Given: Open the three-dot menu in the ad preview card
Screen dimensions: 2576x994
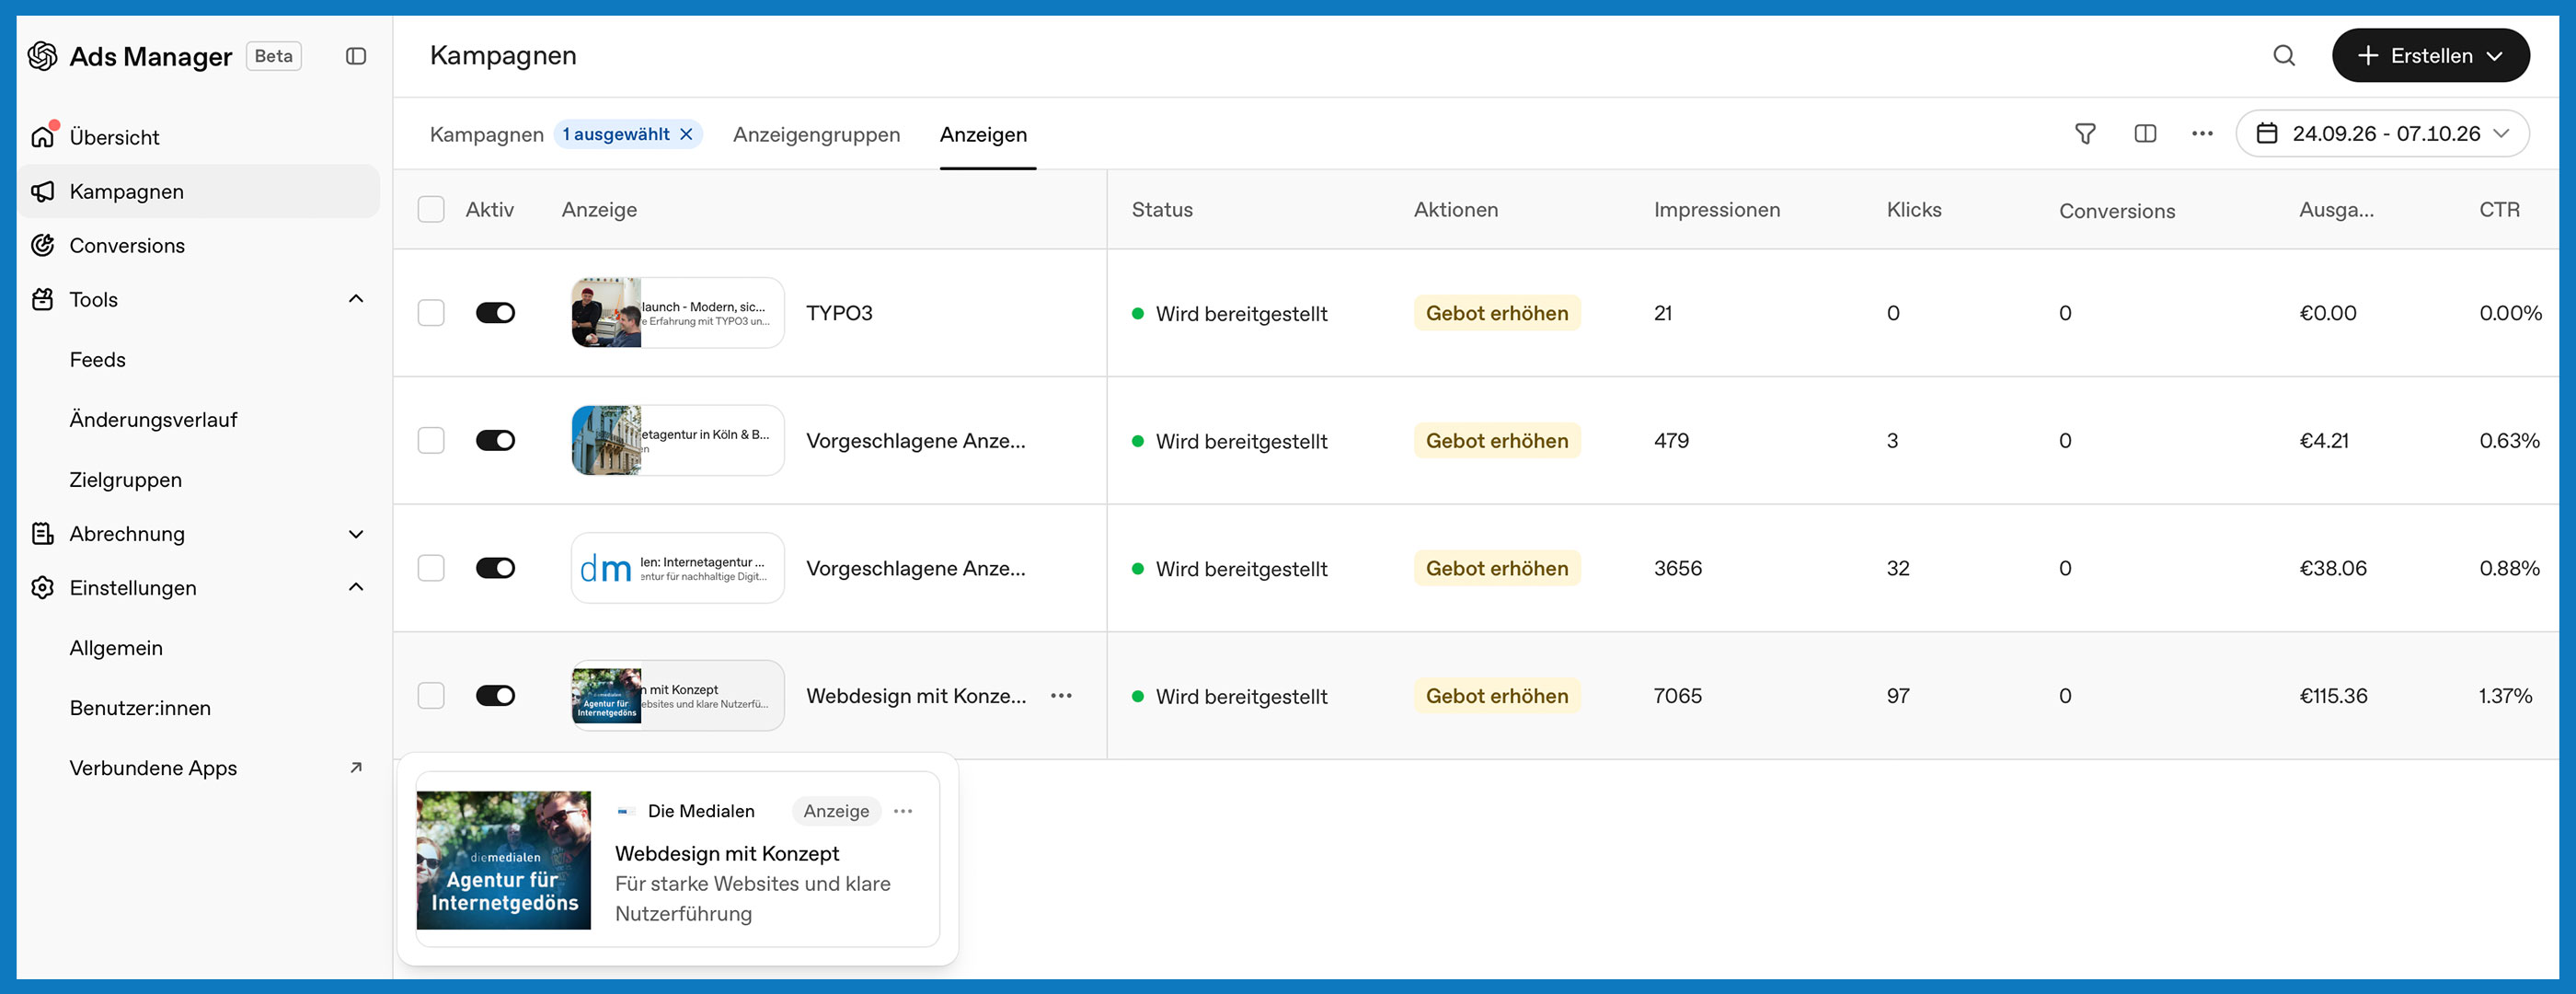Looking at the screenshot, I should (903, 811).
